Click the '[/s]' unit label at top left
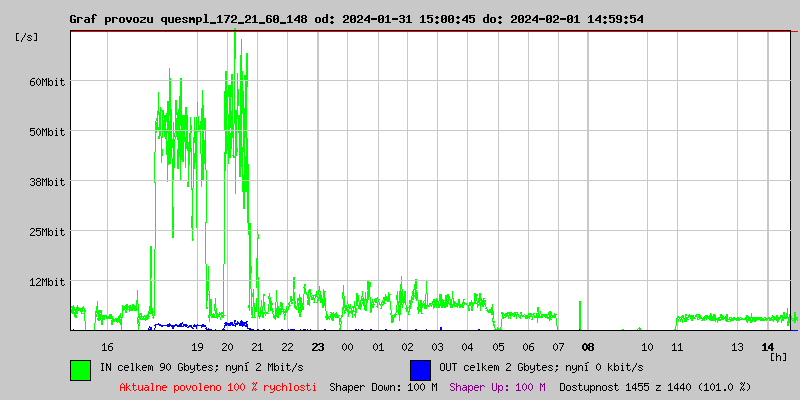This screenshot has width=800, height=400. point(28,37)
